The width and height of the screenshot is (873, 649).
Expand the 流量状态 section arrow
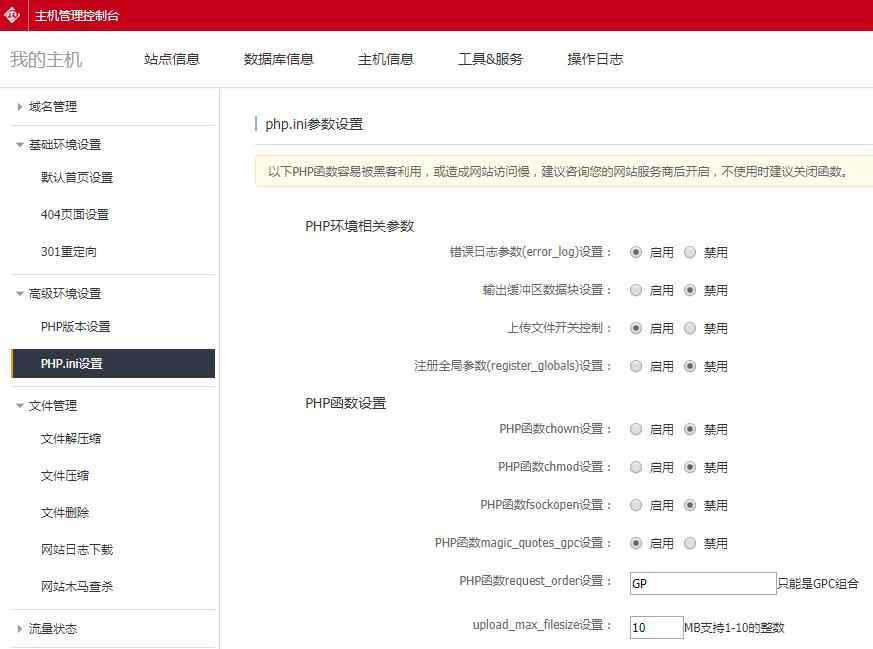(19, 629)
